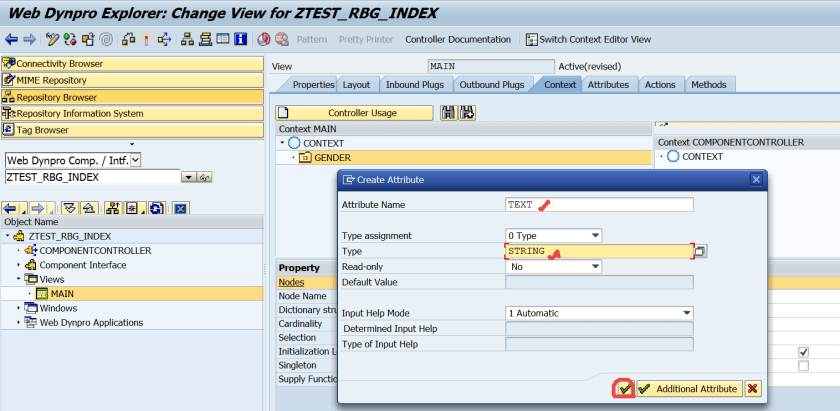The height and width of the screenshot is (411, 840).
Task: Click the green checkmark to confirm attribute
Action: (x=624, y=388)
